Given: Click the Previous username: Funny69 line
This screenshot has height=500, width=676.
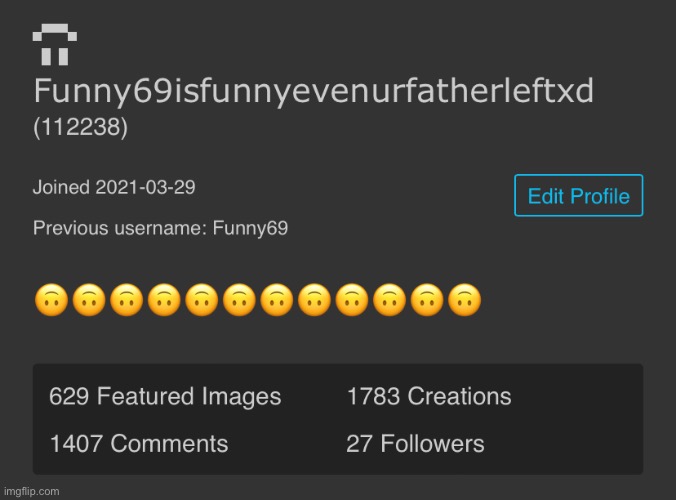Looking at the screenshot, I should [160, 228].
